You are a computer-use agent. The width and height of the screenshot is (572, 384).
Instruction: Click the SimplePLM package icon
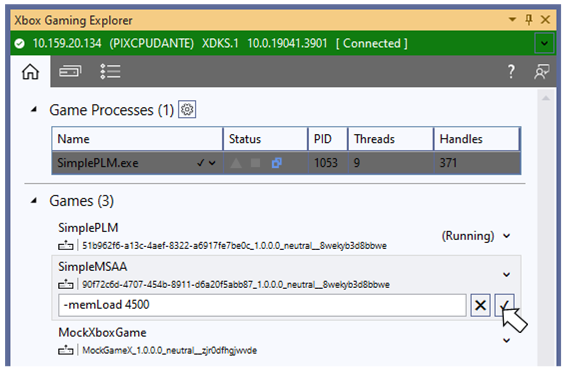pyautogui.click(x=66, y=245)
